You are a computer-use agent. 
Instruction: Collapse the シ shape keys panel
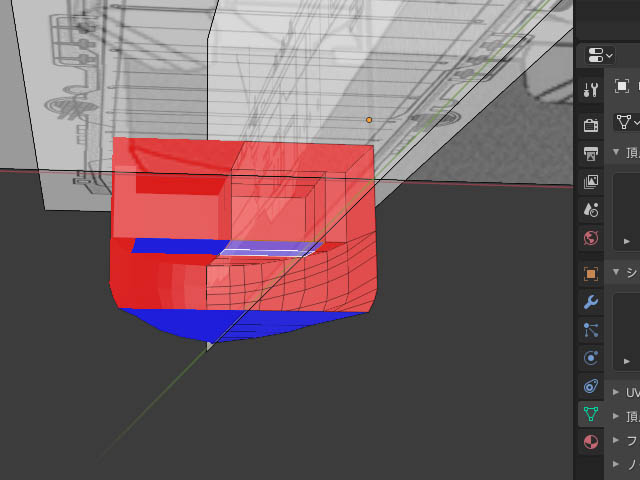[x=616, y=271]
